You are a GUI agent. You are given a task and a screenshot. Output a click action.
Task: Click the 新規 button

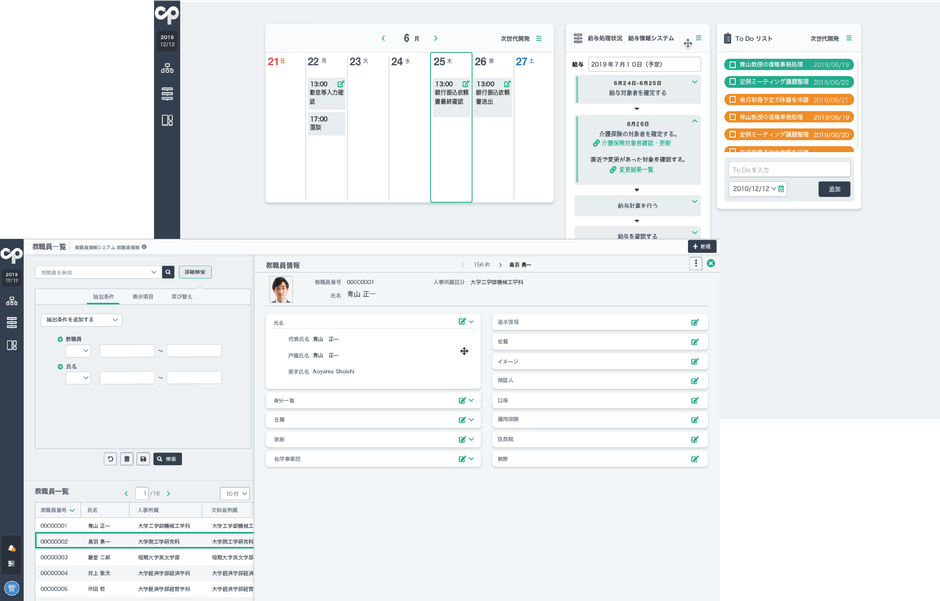[702, 246]
